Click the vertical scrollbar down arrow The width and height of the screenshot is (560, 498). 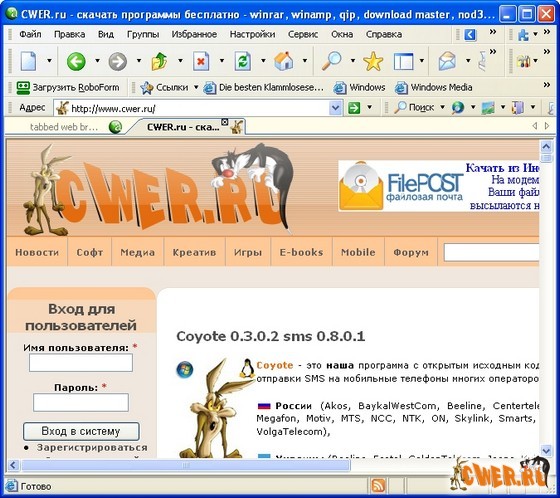(x=546, y=450)
